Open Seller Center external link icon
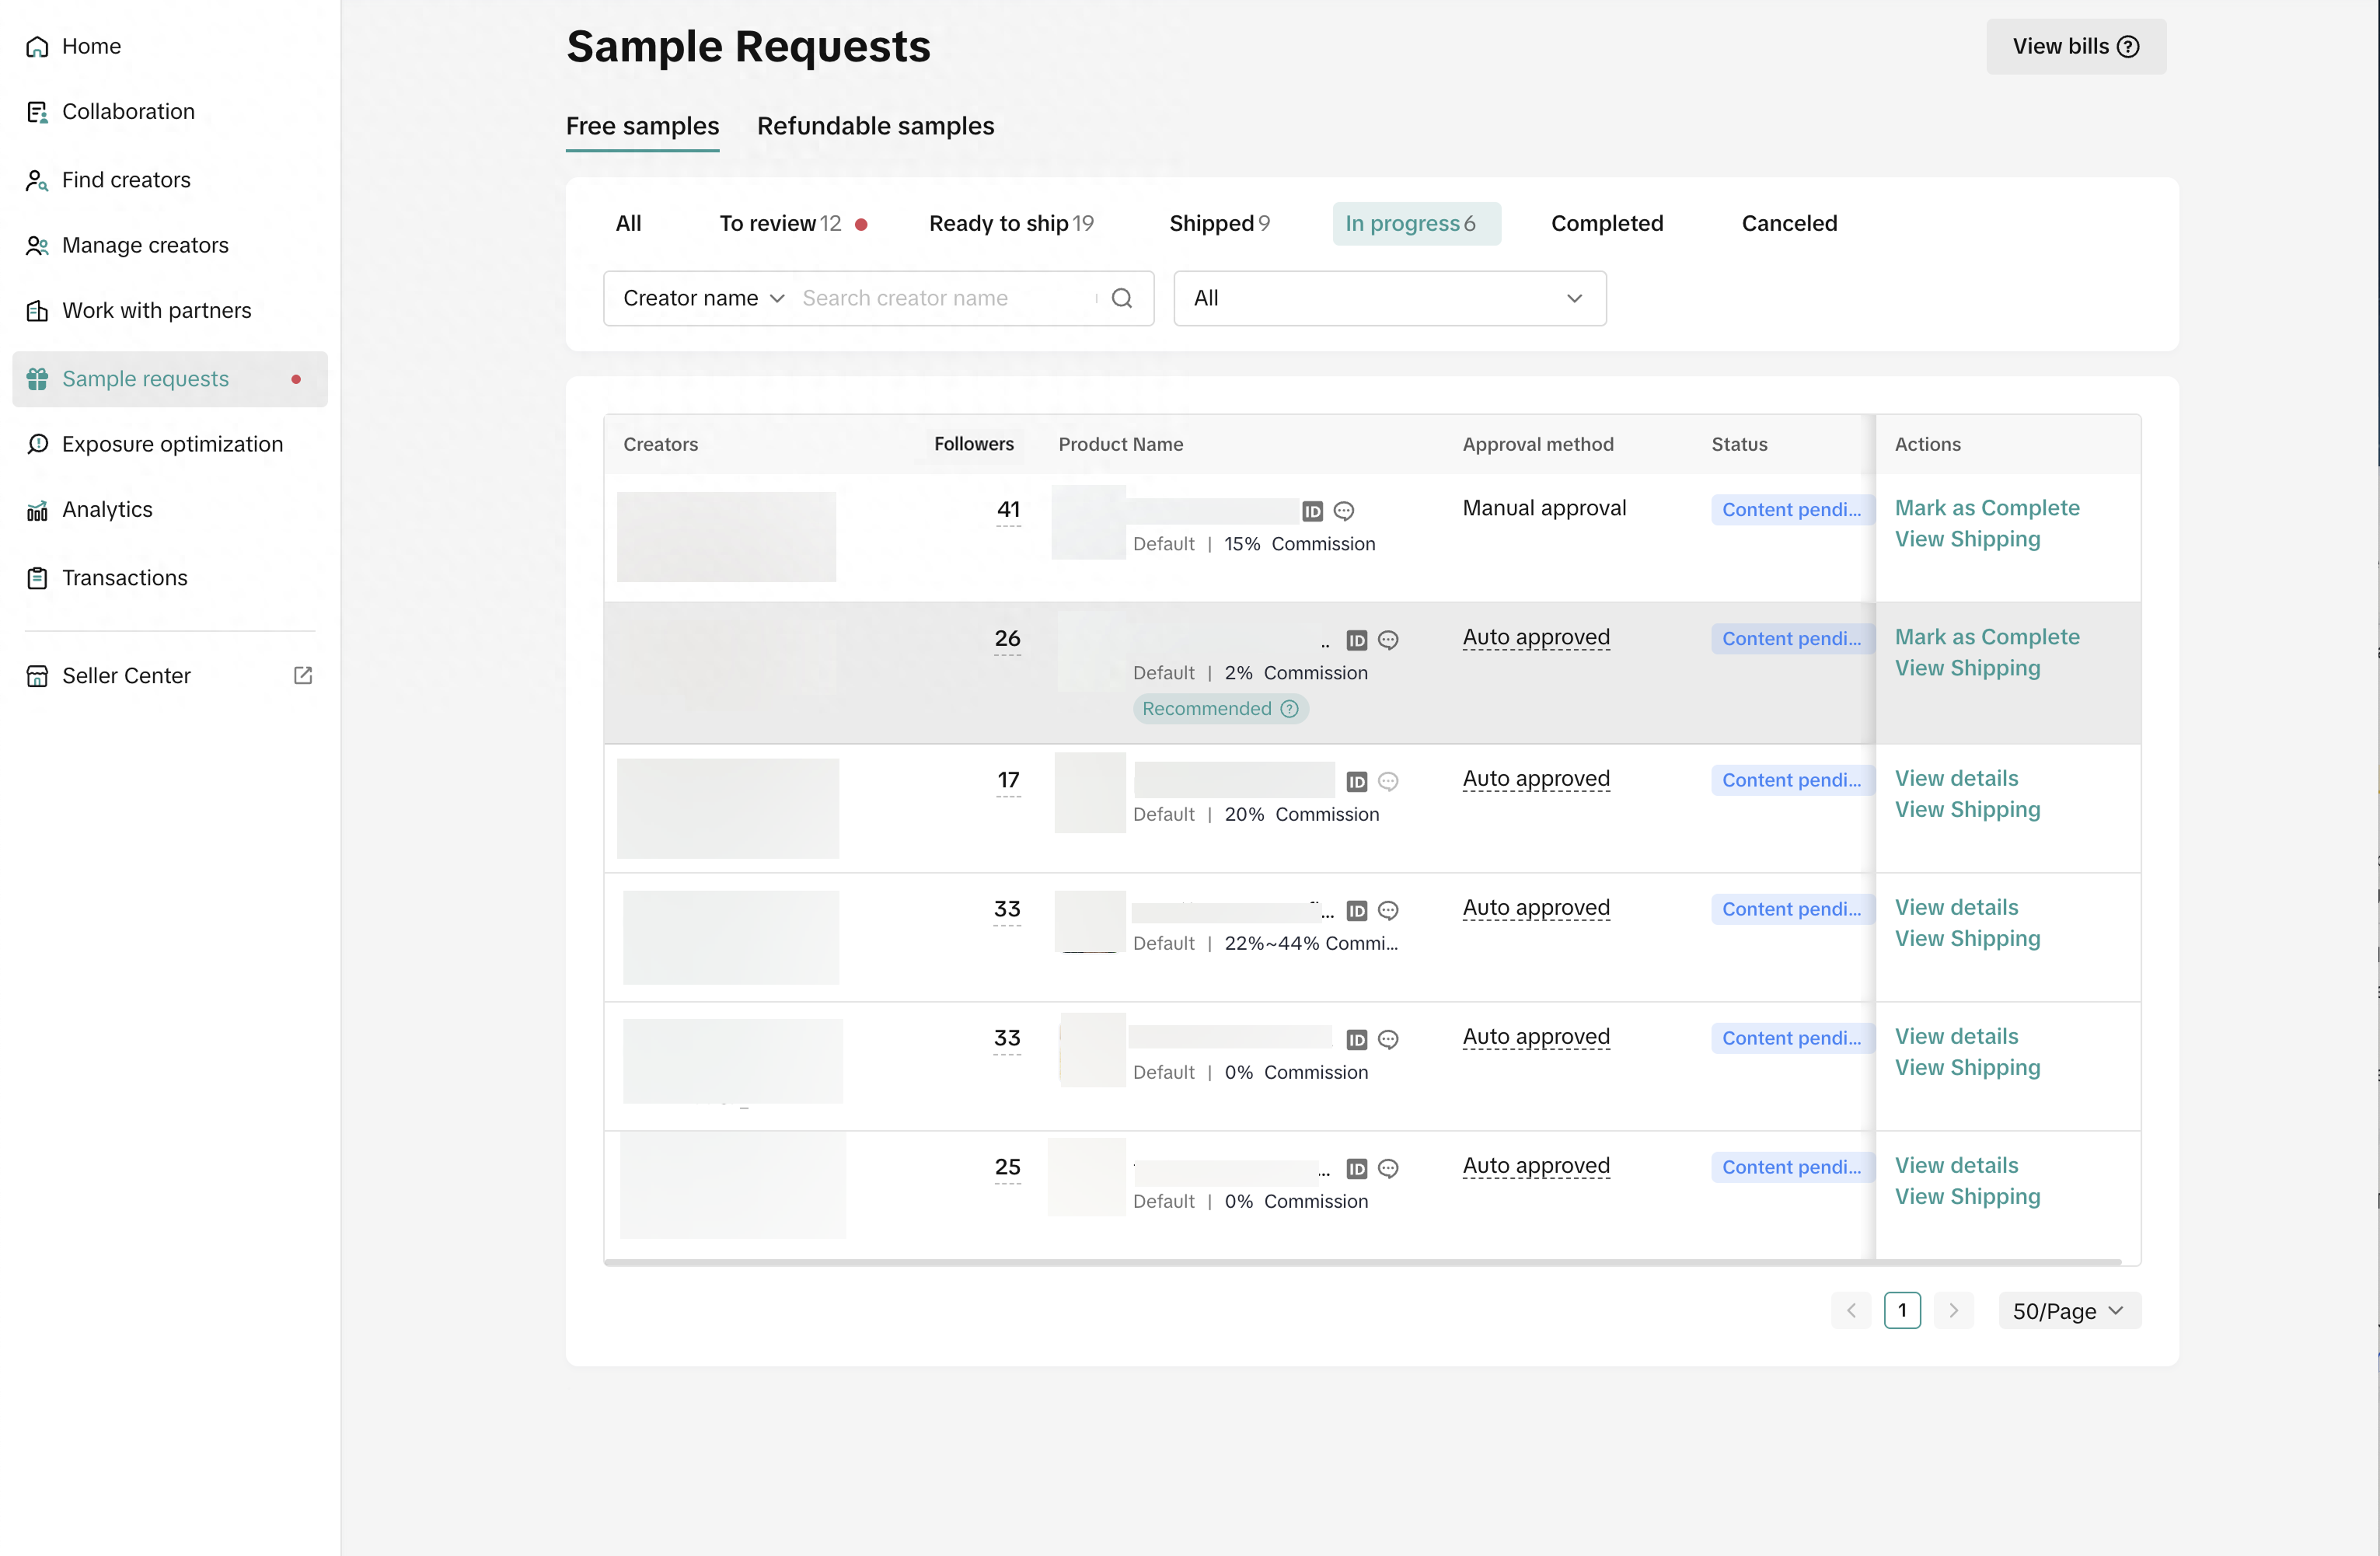2380x1556 pixels. [x=303, y=676]
